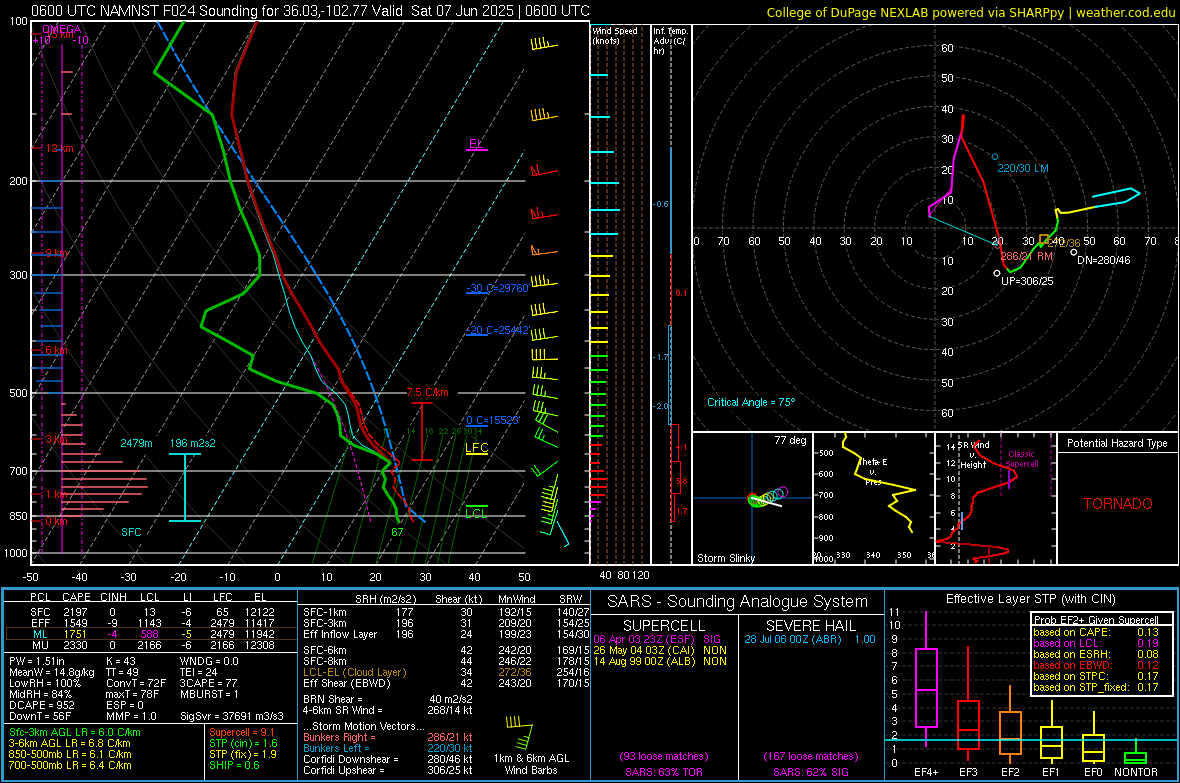The image size is (1180, 783).
Task: Click the '286/21 RM' hodograph label
Action: point(1026,256)
